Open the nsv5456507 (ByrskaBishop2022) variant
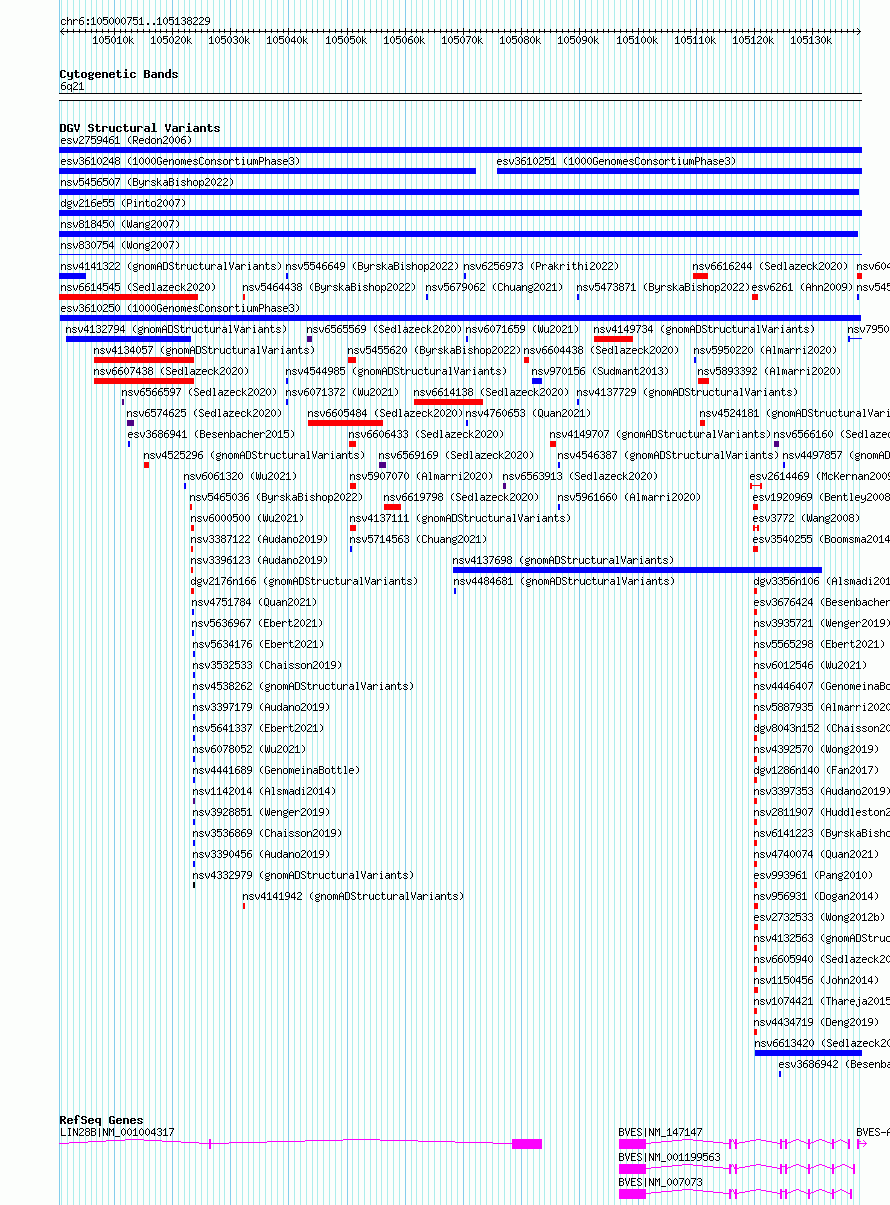 [x=147, y=182]
